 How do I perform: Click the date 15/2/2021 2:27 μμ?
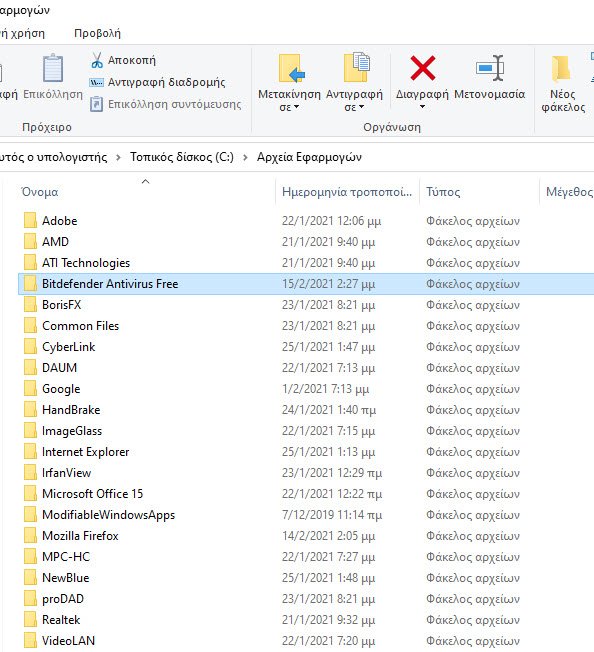328,284
